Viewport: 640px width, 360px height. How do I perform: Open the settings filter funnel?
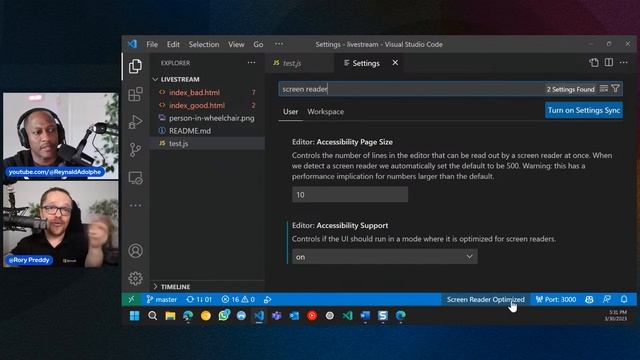pos(616,89)
